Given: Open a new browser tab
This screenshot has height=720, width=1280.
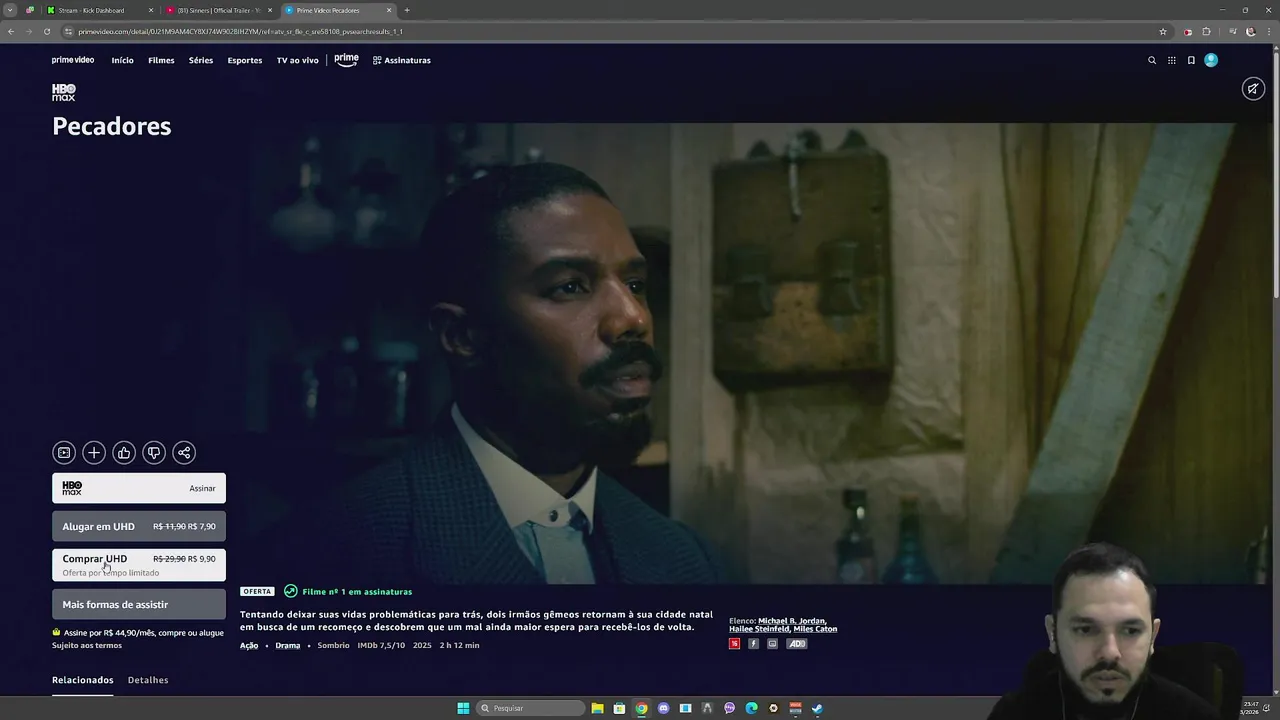Looking at the screenshot, I should tap(407, 10).
